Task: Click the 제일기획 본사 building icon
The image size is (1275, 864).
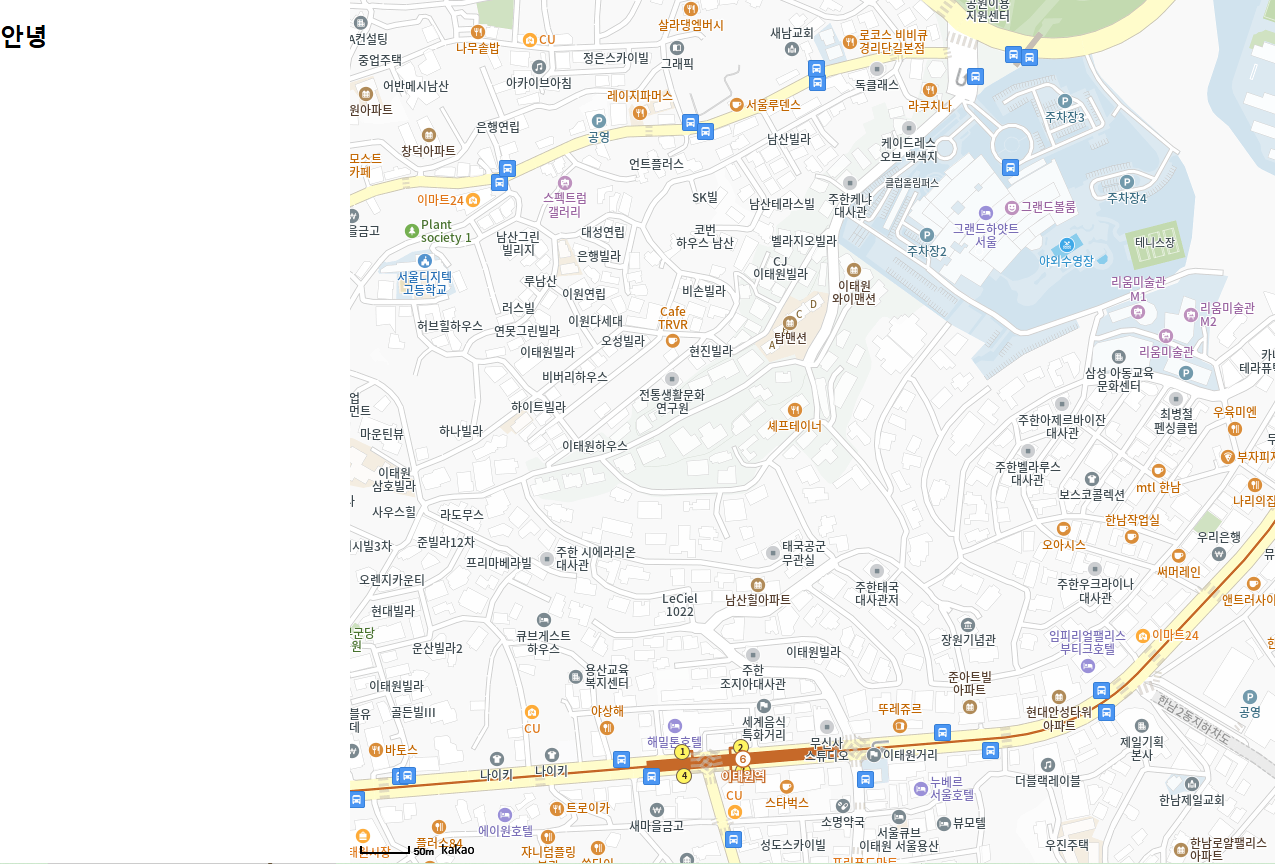Action: [x=1142, y=726]
